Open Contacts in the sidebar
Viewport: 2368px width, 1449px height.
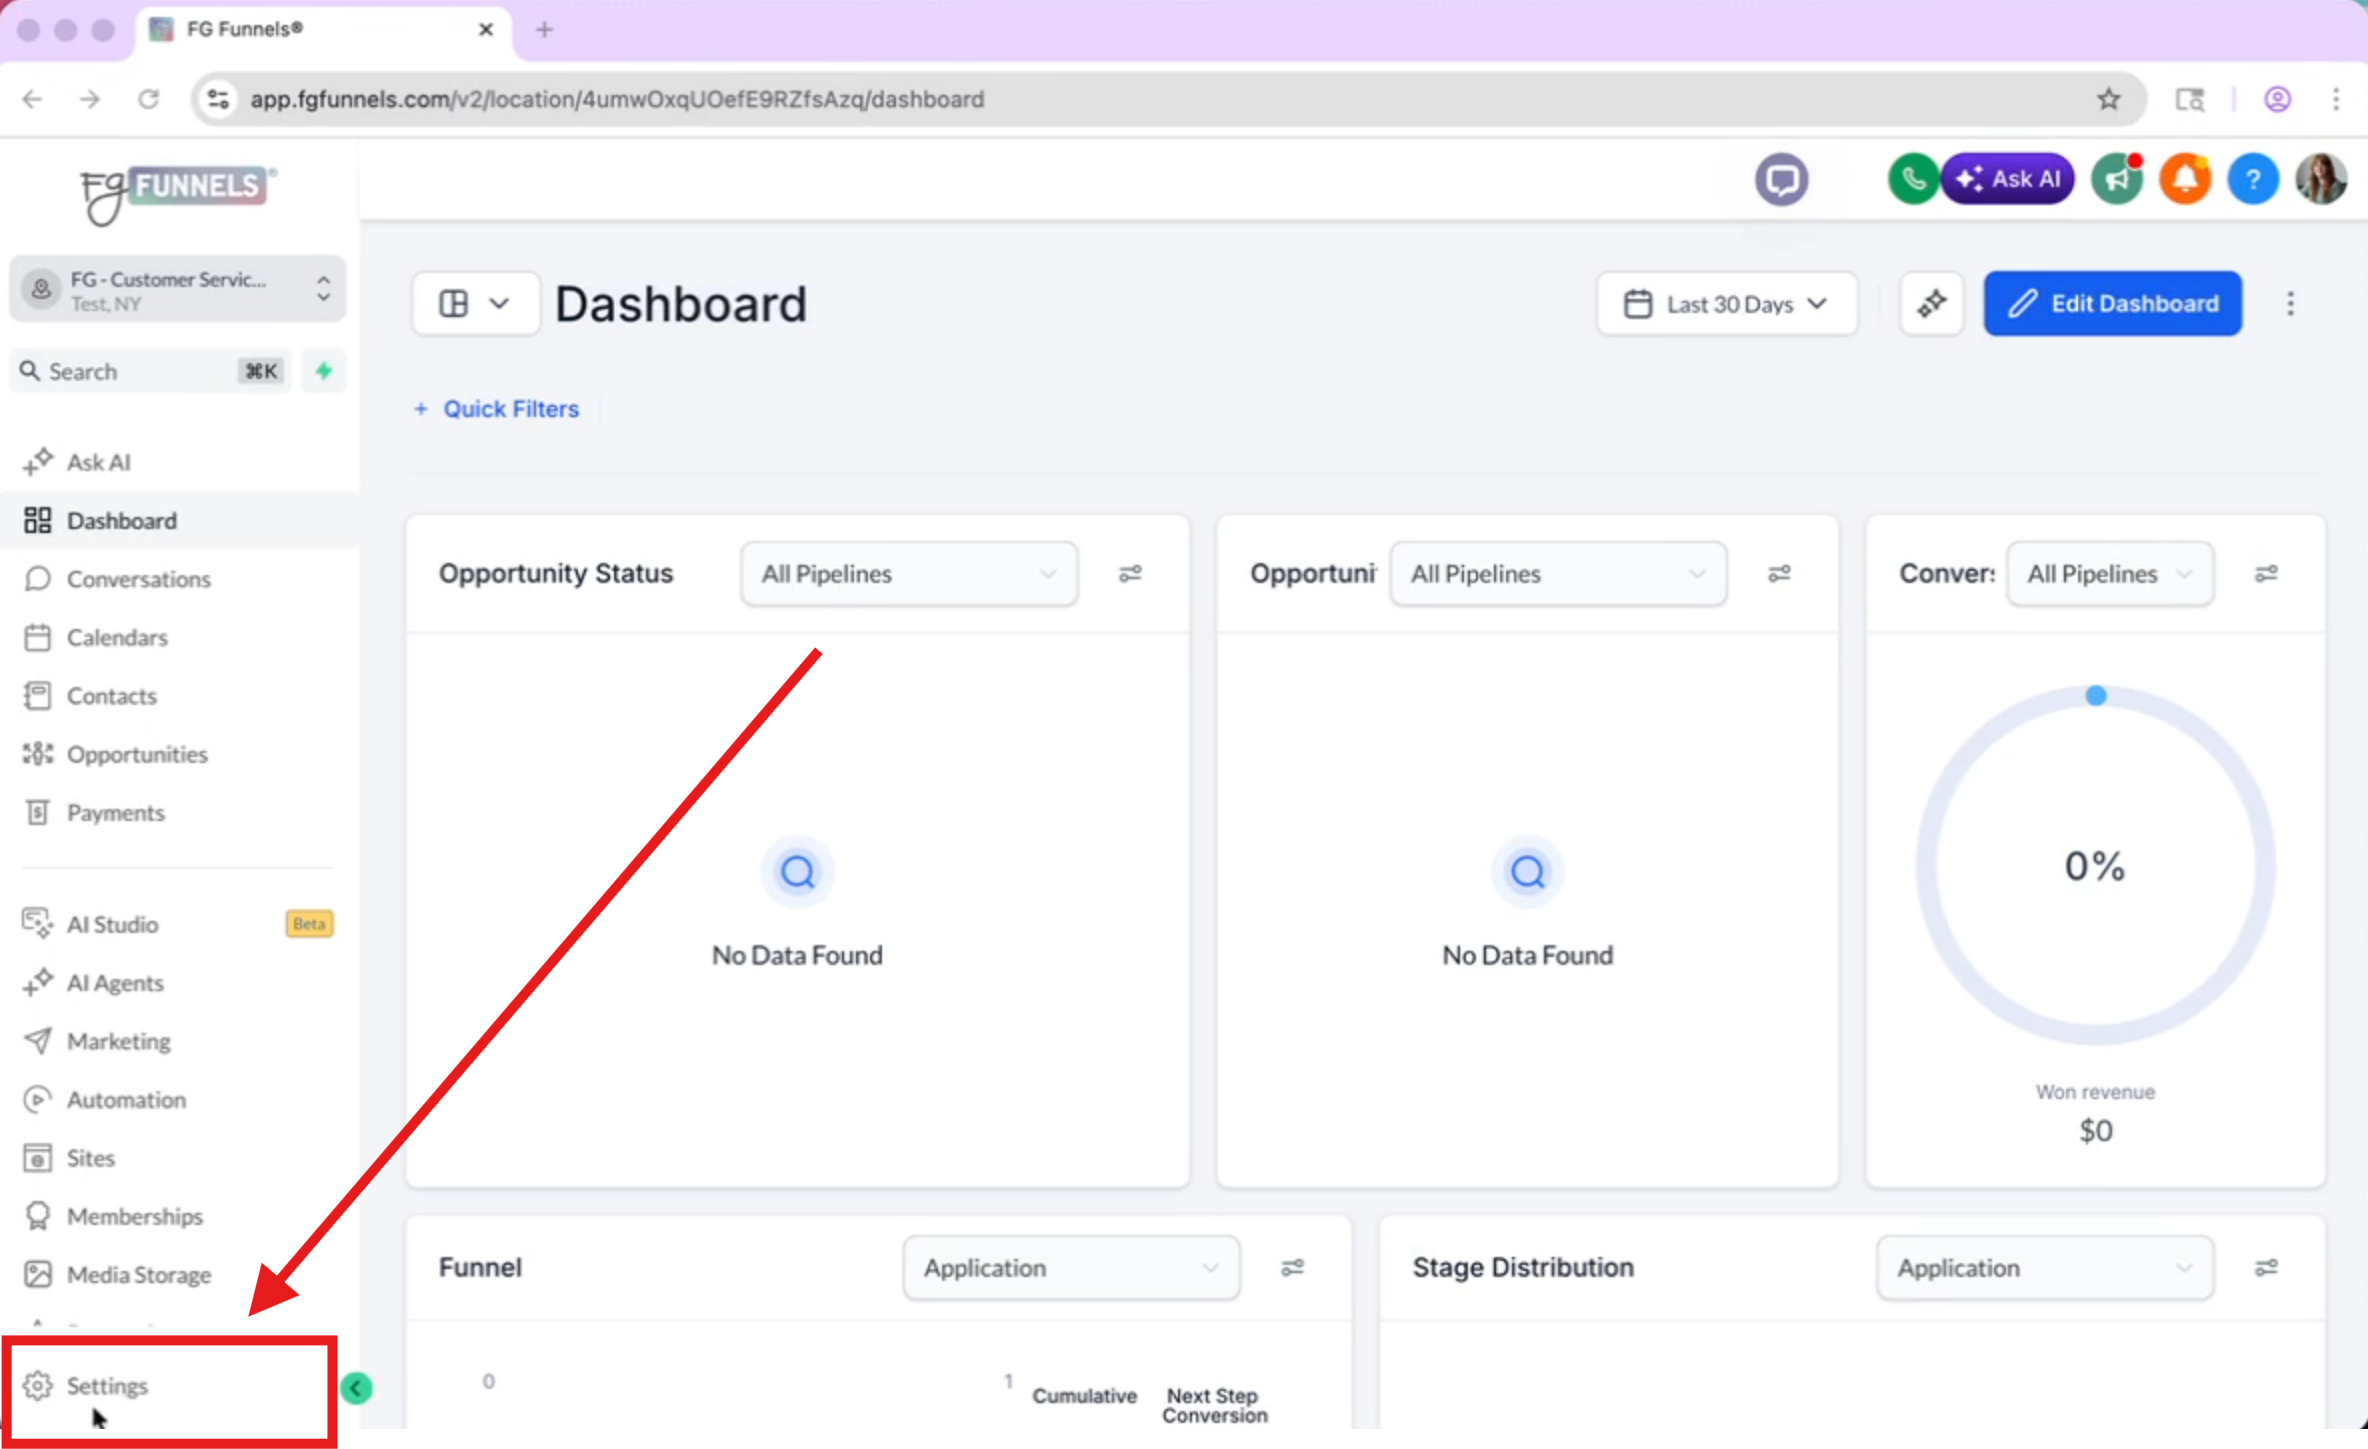point(178,696)
